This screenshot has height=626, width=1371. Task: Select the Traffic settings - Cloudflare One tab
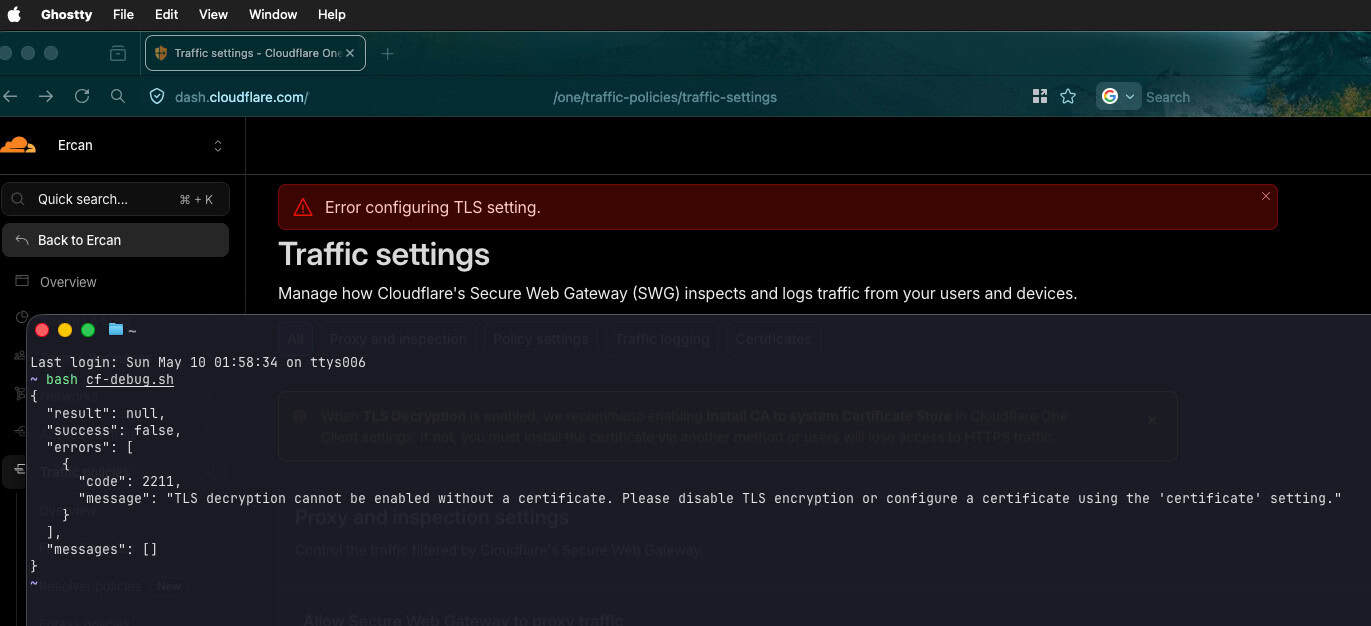[255, 53]
